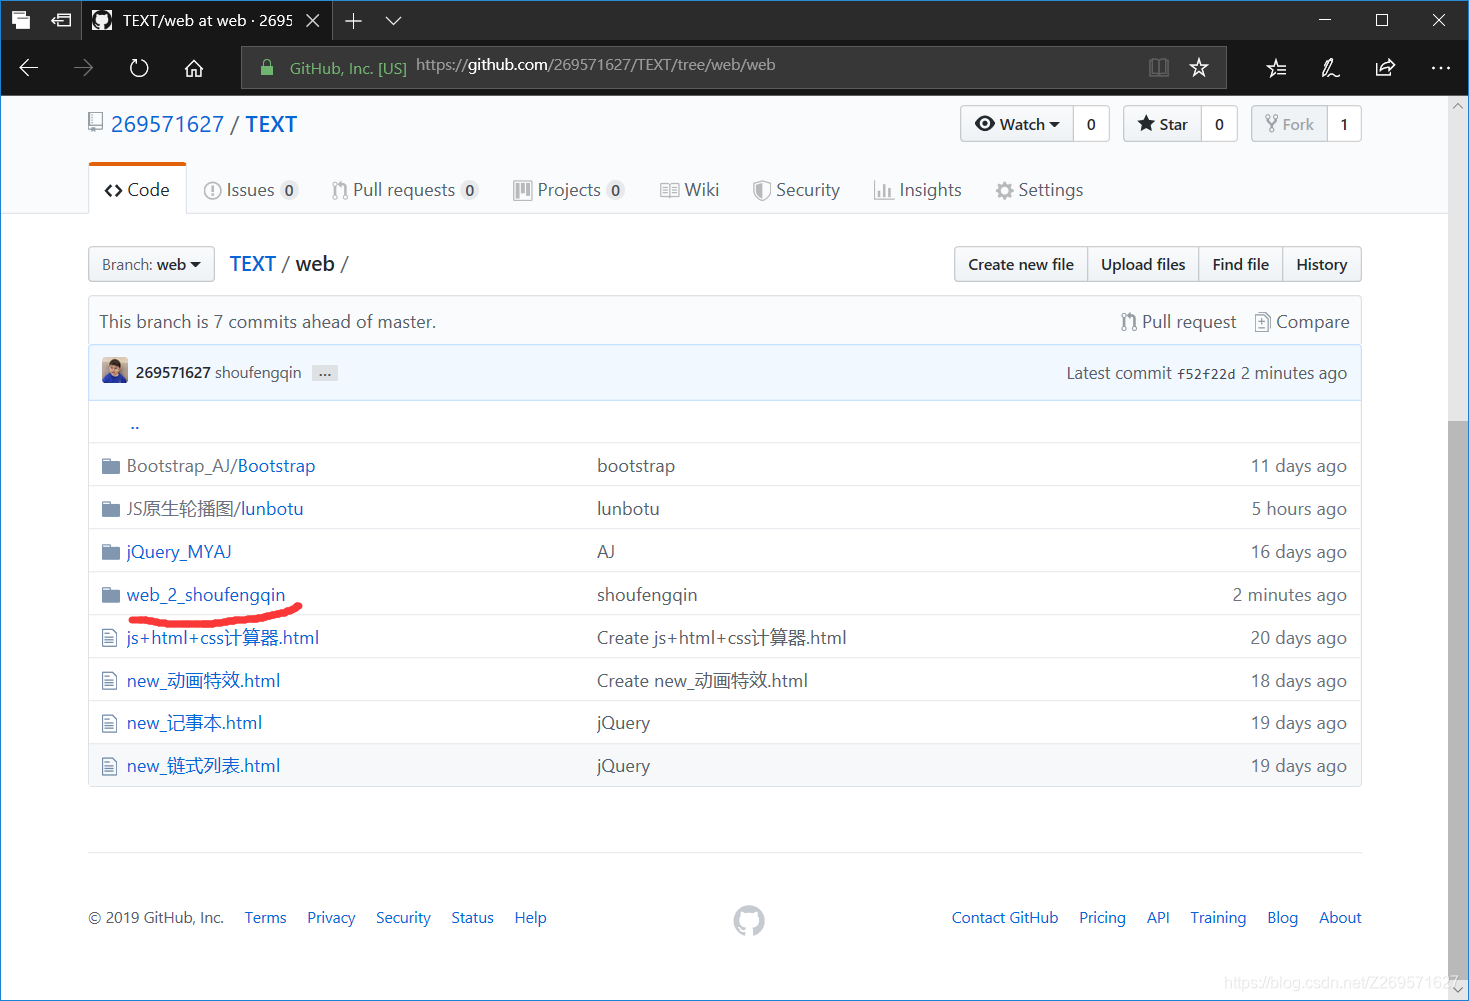
Task: Open new_记事本.html file
Action: 194,723
